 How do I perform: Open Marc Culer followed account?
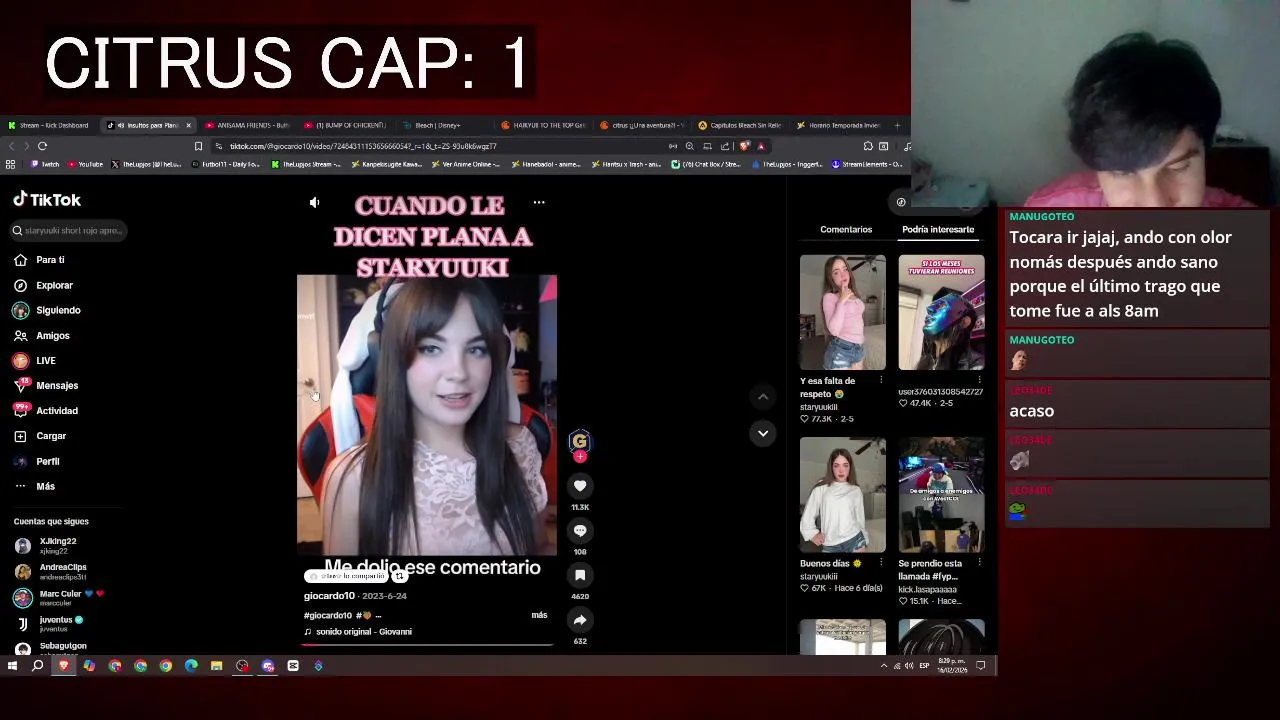(58, 598)
